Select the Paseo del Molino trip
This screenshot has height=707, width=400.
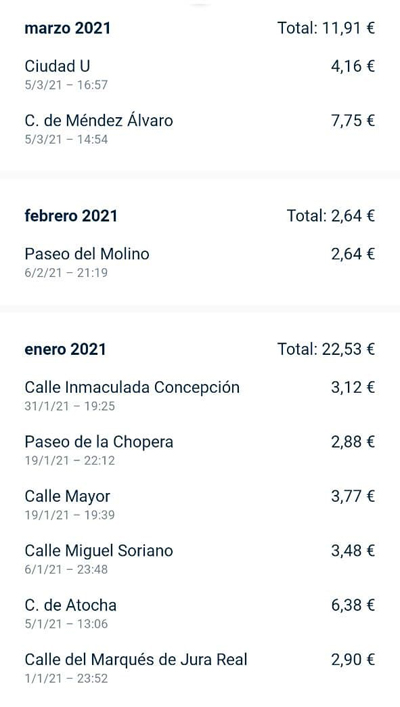click(x=200, y=262)
